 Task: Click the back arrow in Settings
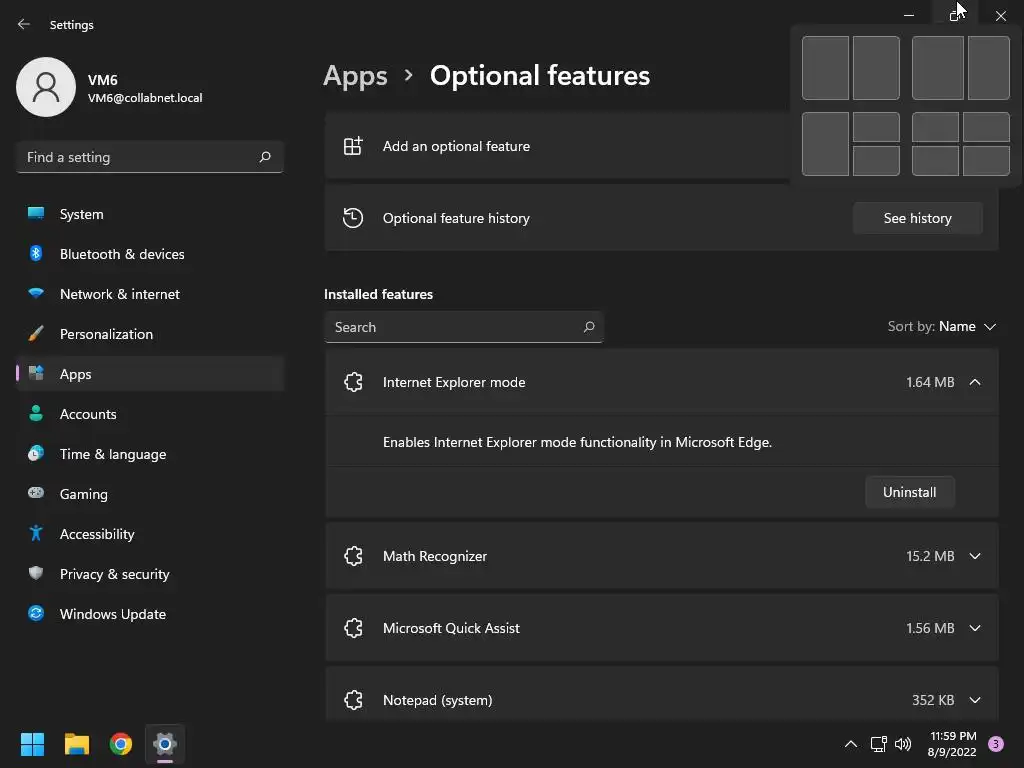[24, 24]
